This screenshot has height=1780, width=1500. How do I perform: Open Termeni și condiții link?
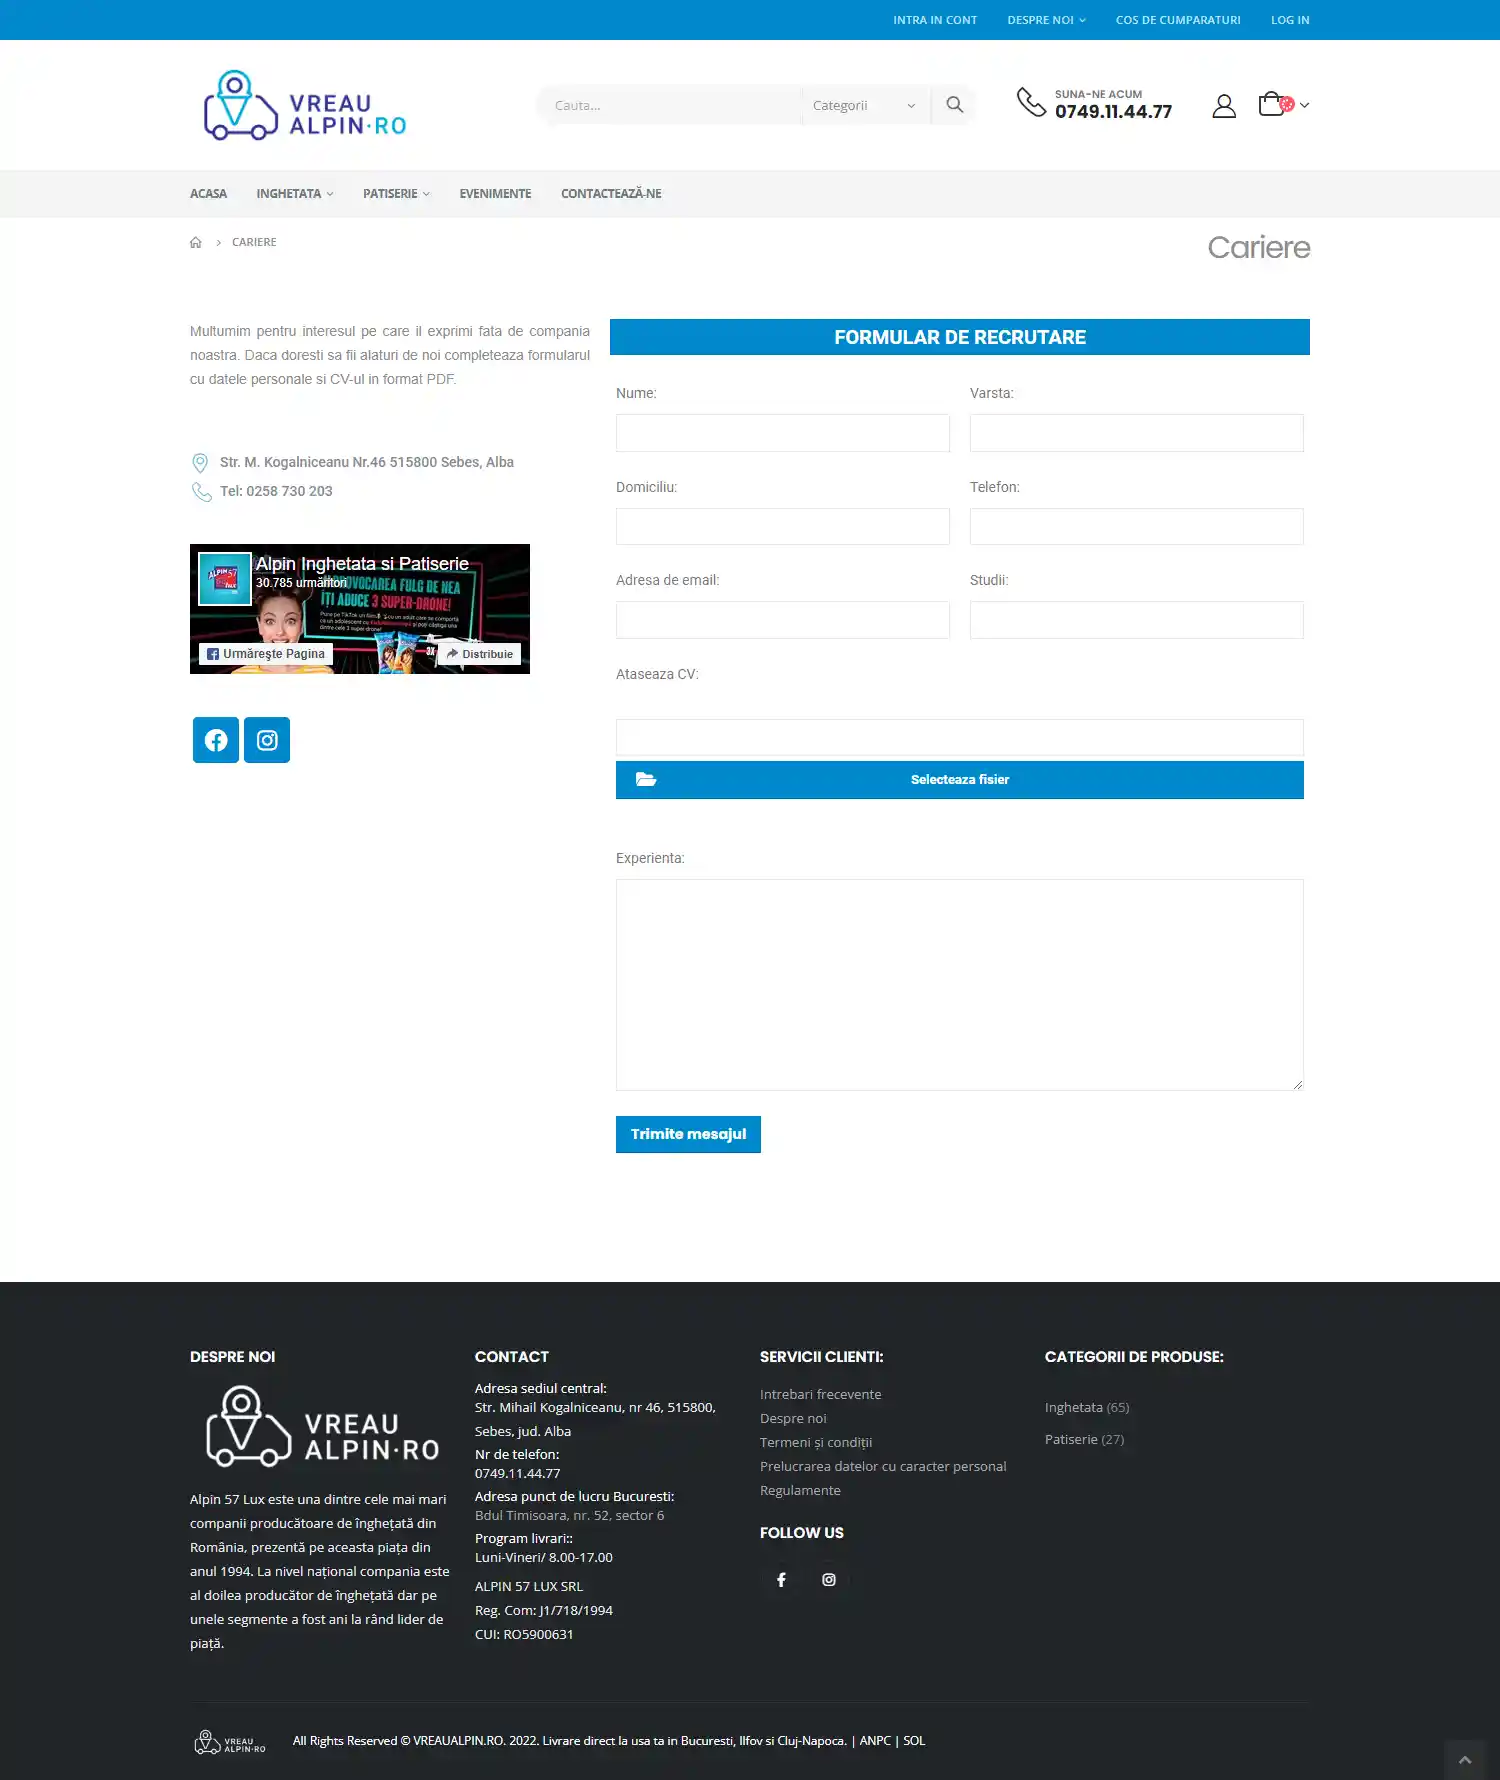(x=816, y=1442)
